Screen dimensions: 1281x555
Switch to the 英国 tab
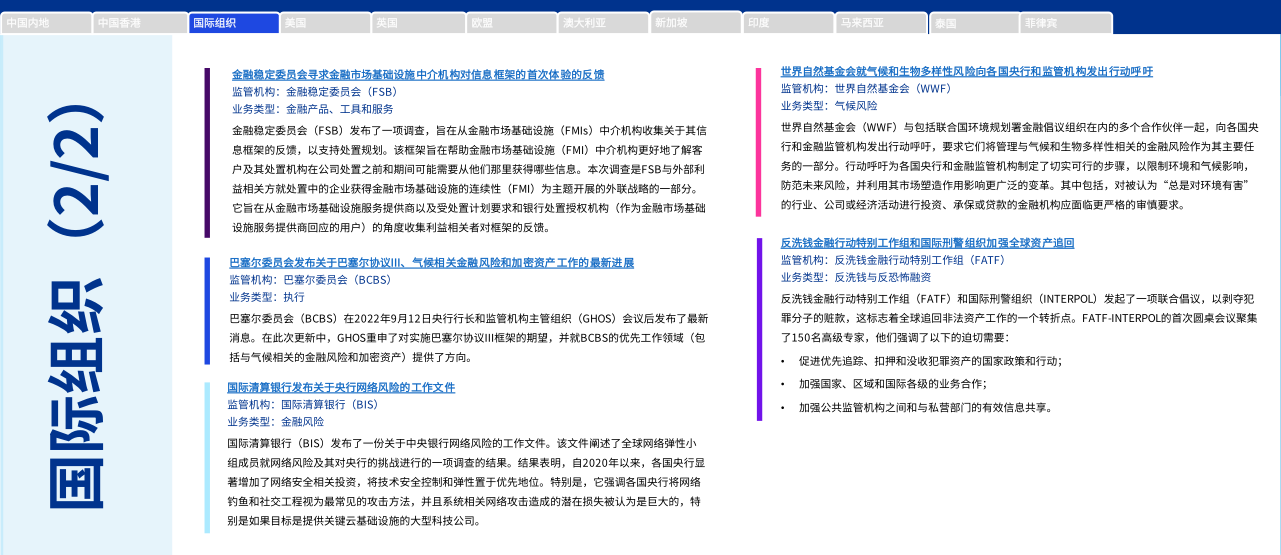[x=418, y=22]
